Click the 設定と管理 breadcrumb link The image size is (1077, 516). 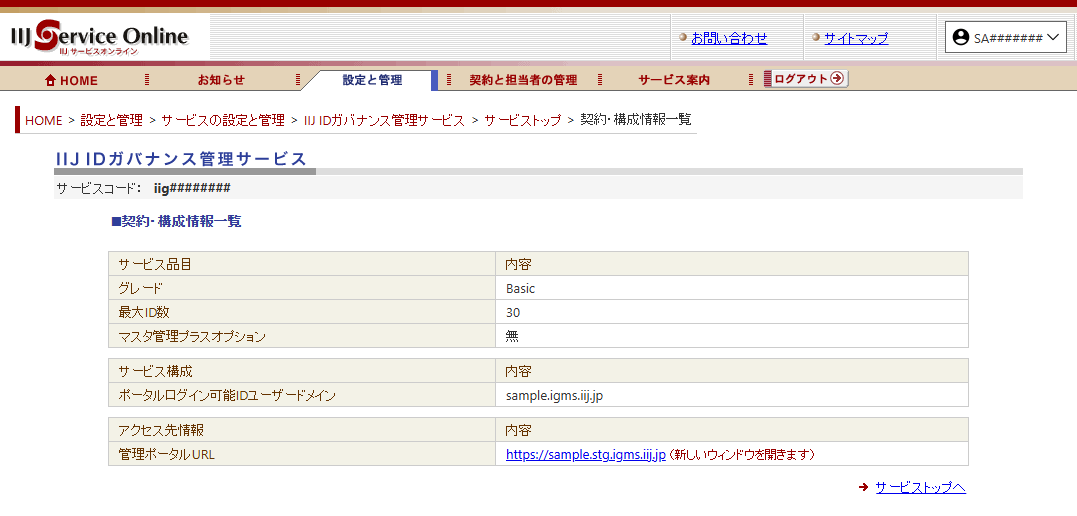click(111, 120)
